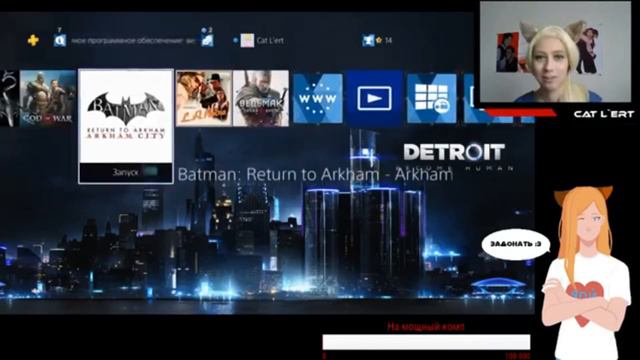This screenshot has width=640, height=360.
Task: Select the Cat L'ert profile avatar
Action: (x=247, y=40)
